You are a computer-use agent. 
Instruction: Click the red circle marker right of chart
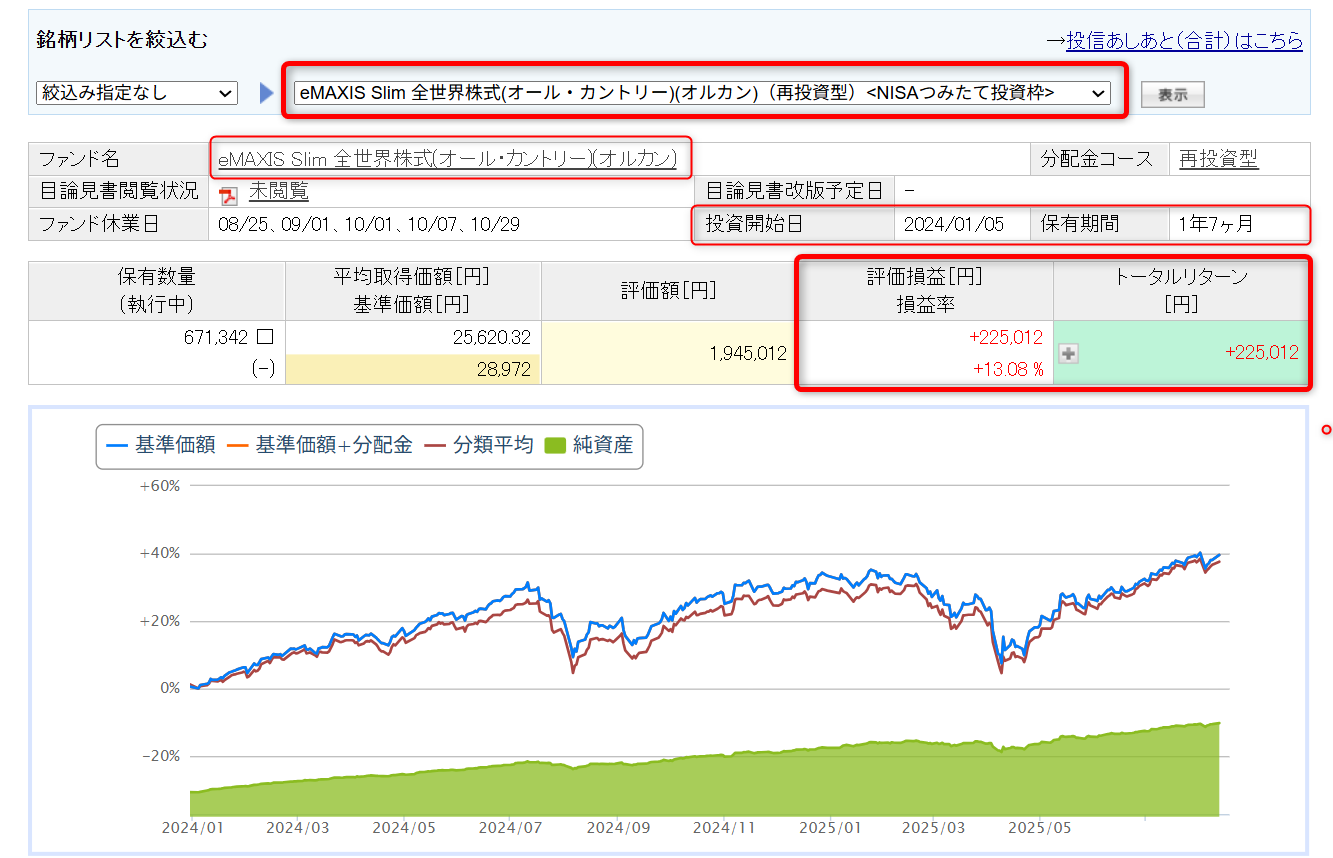point(1327,430)
